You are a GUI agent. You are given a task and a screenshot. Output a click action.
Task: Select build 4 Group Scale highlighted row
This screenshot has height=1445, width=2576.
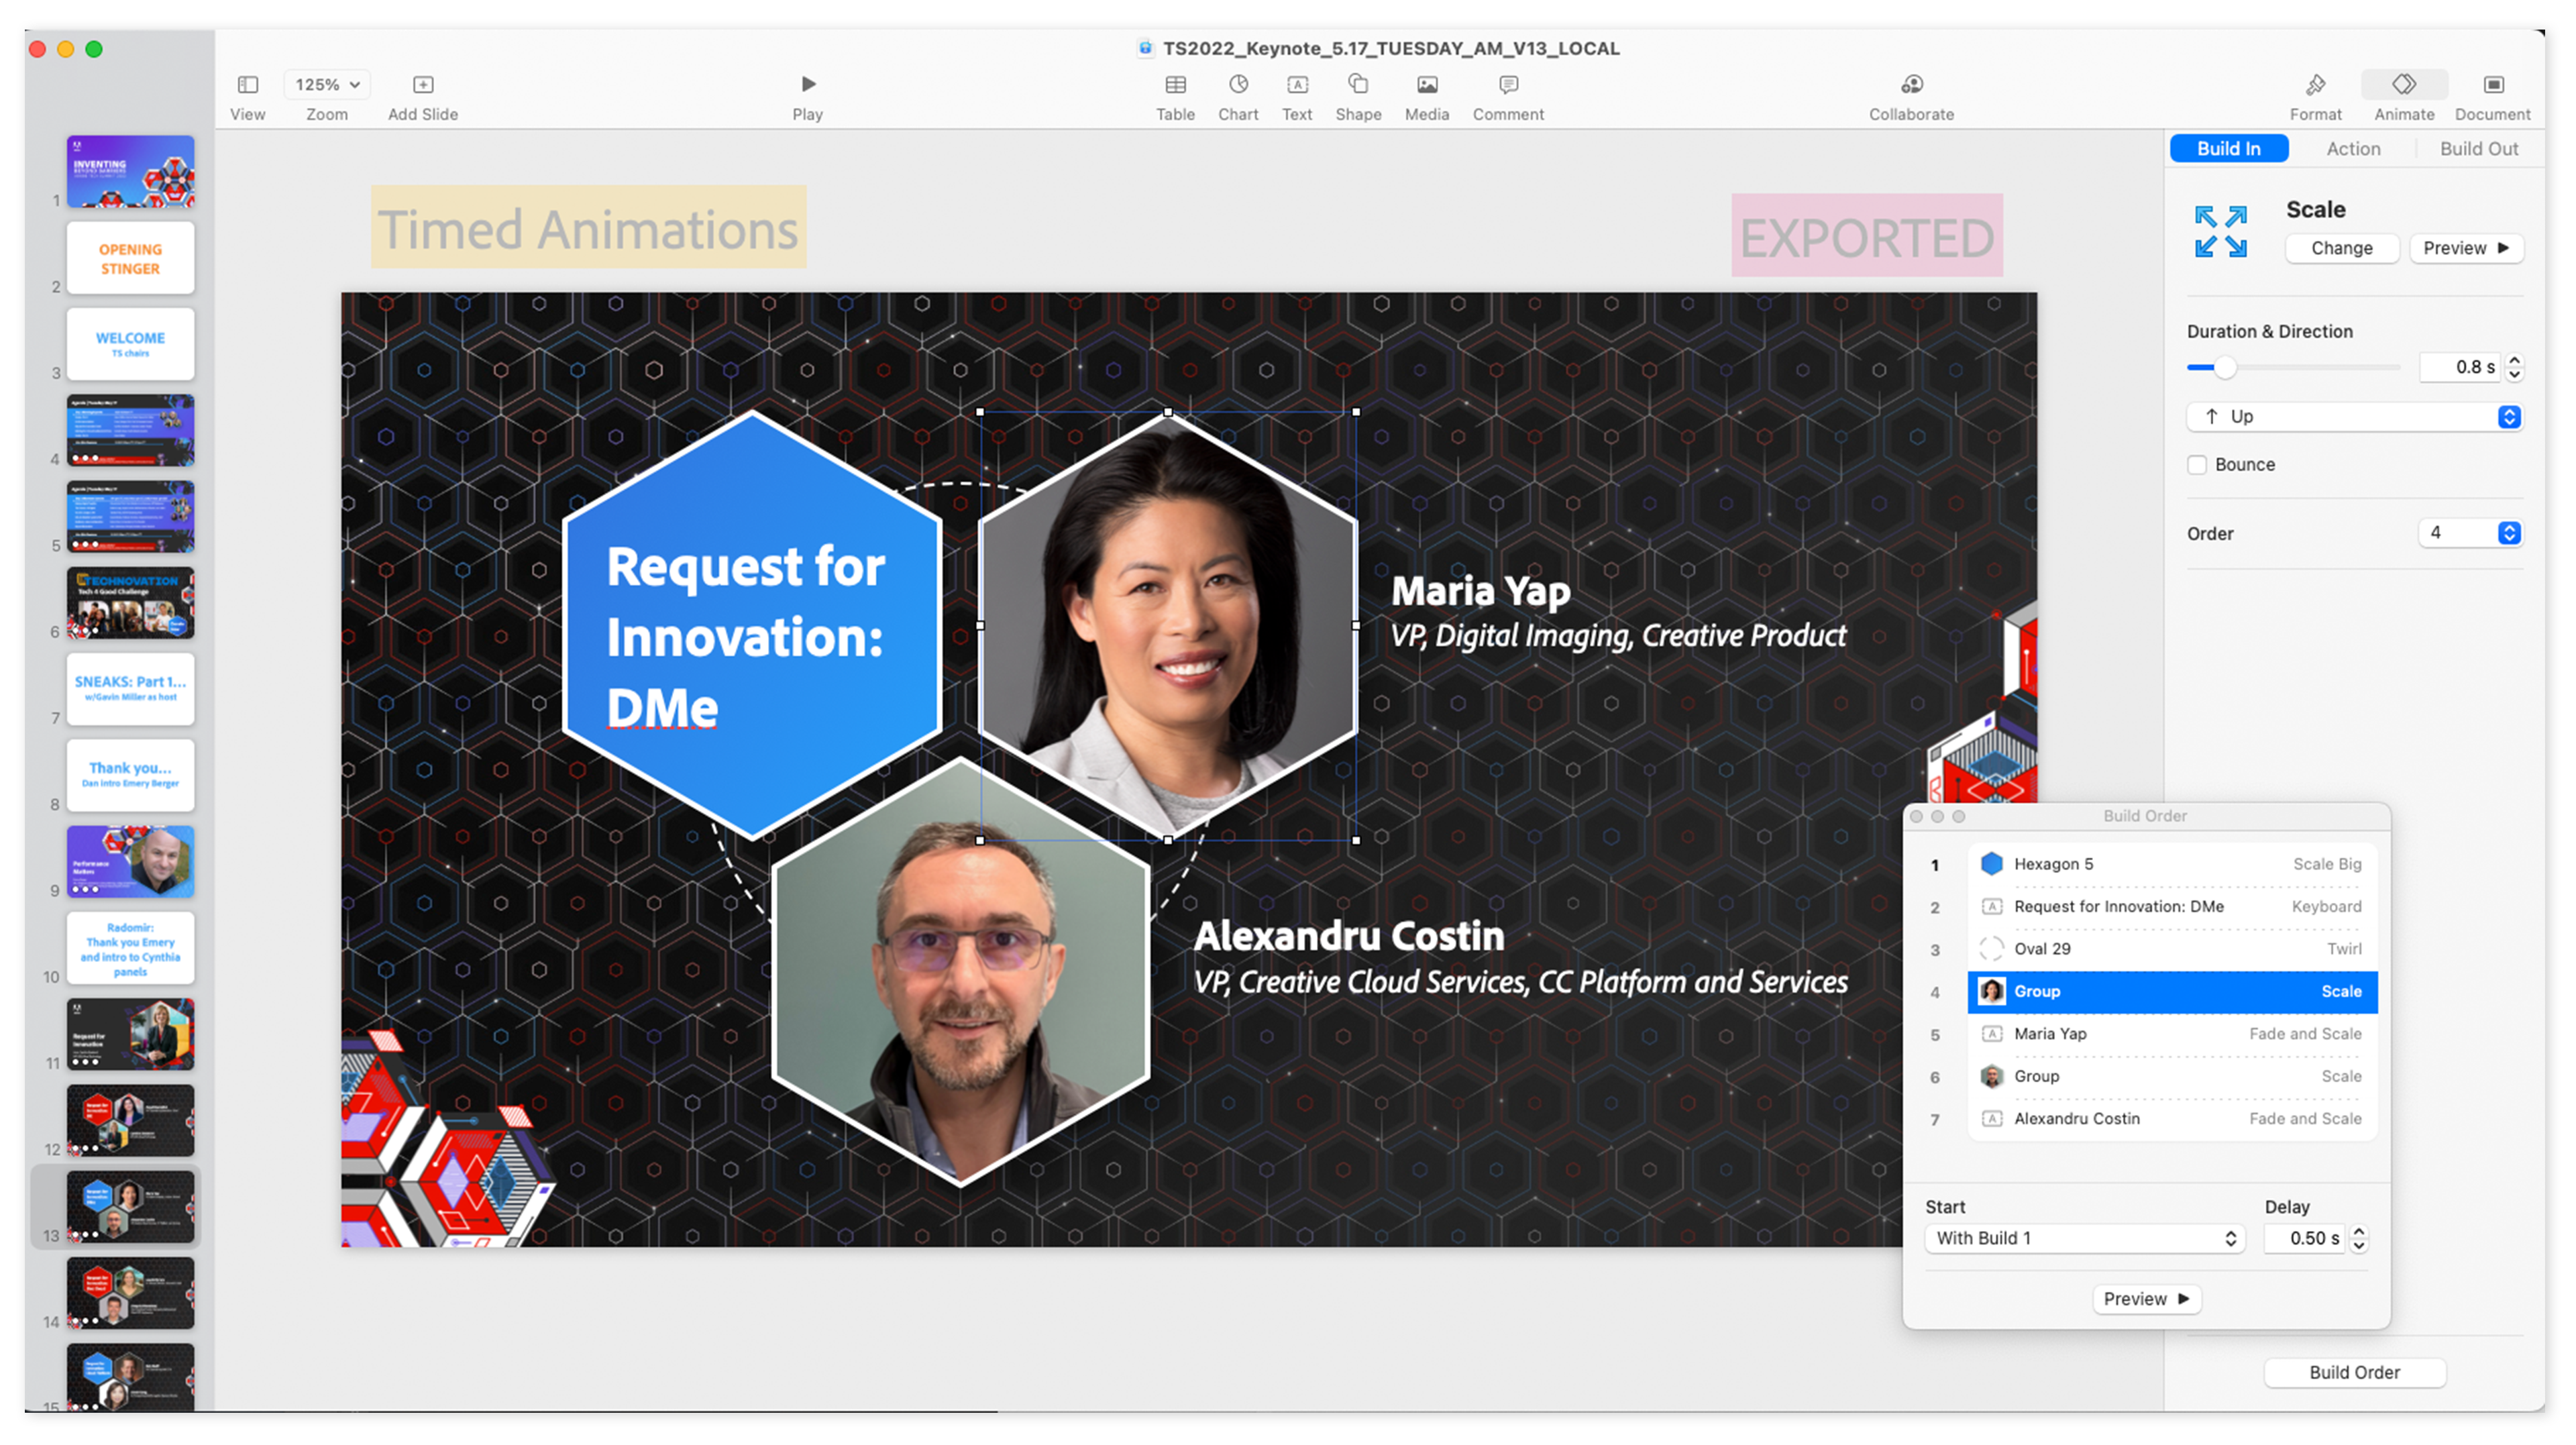(x=2171, y=991)
